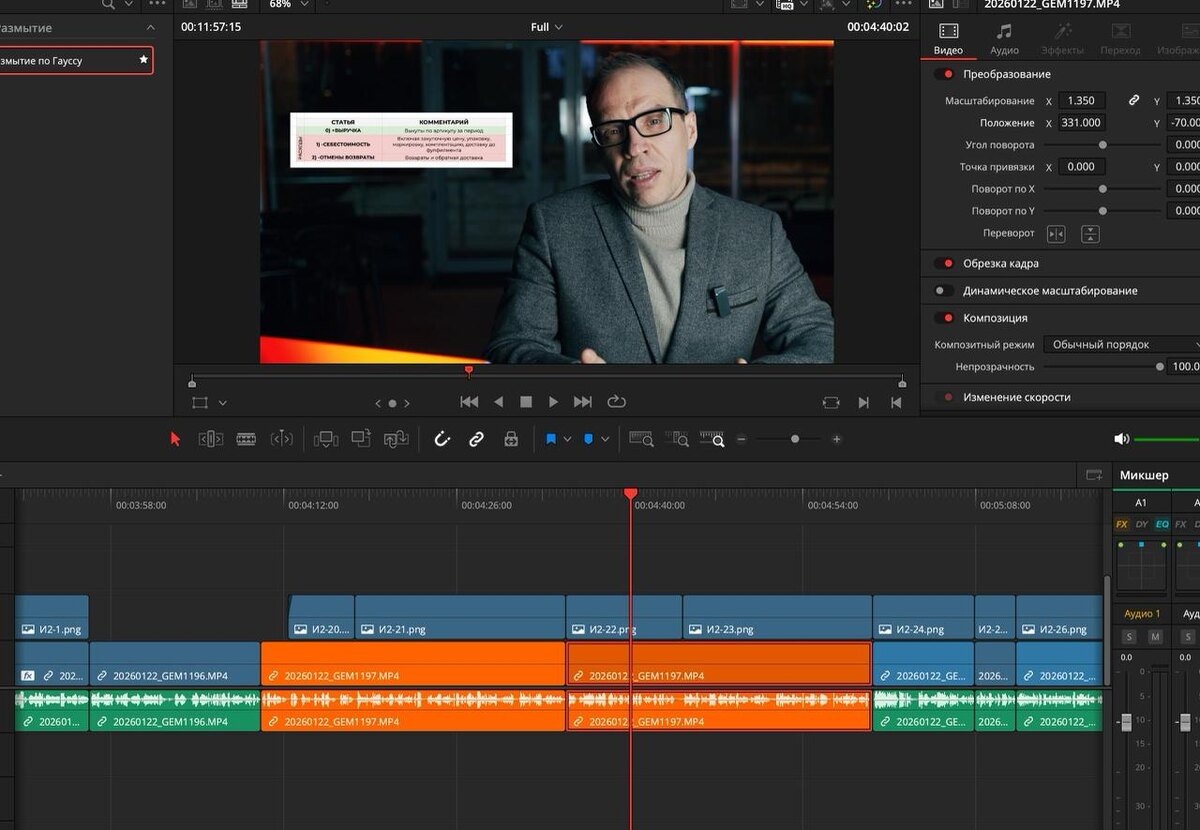1200x830 pixels.
Task: Activate the Trim Edit mode tool
Action: click(x=210, y=438)
